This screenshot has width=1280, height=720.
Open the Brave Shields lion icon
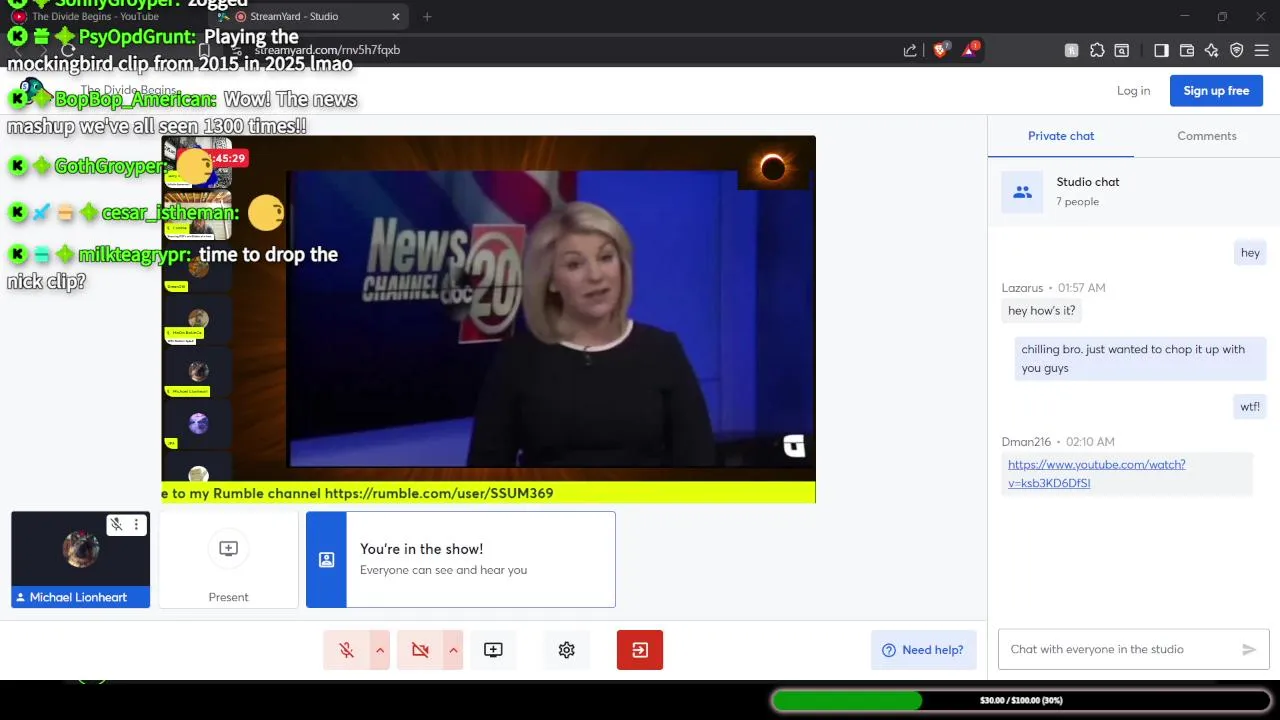tap(940, 50)
